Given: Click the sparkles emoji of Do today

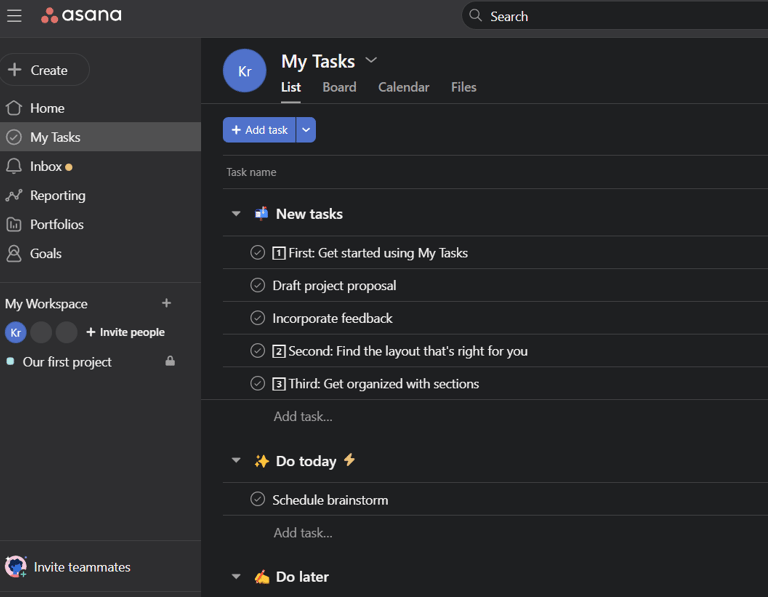Looking at the screenshot, I should point(262,461).
